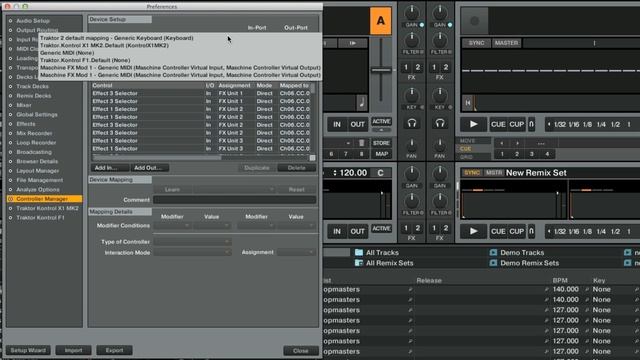Open the Interaction Mode dropdown
This screenshot has height=360, width=640.
(192, 252)
